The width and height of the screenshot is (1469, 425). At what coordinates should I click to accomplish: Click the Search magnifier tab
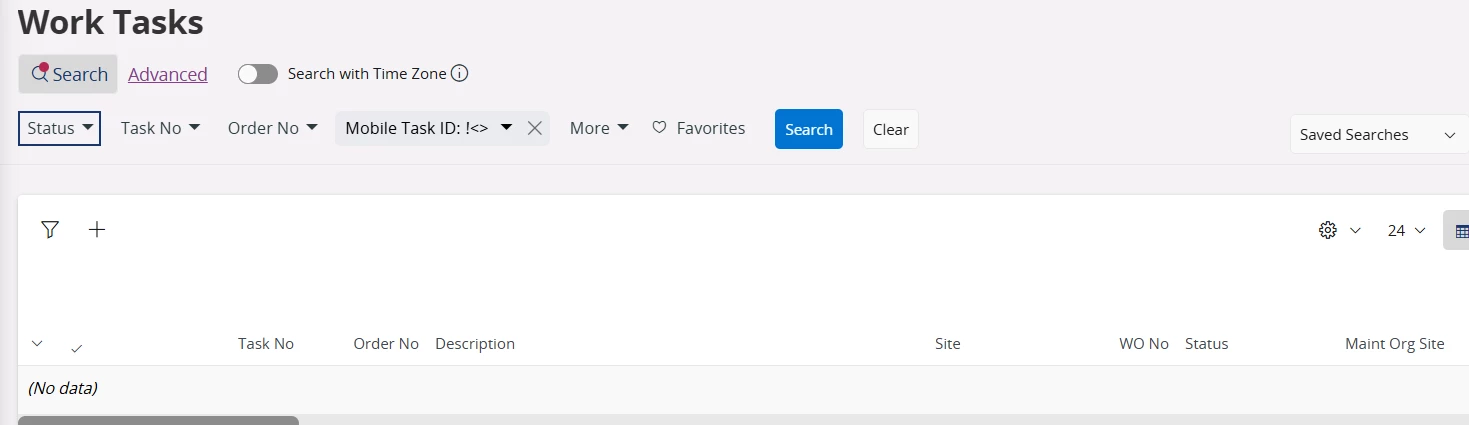(68, 74)
